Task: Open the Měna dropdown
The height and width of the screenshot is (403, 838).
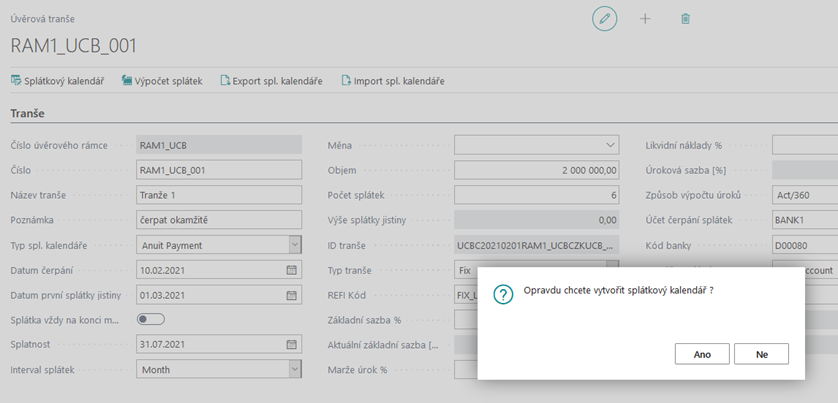Action: [x=611, y=145]
